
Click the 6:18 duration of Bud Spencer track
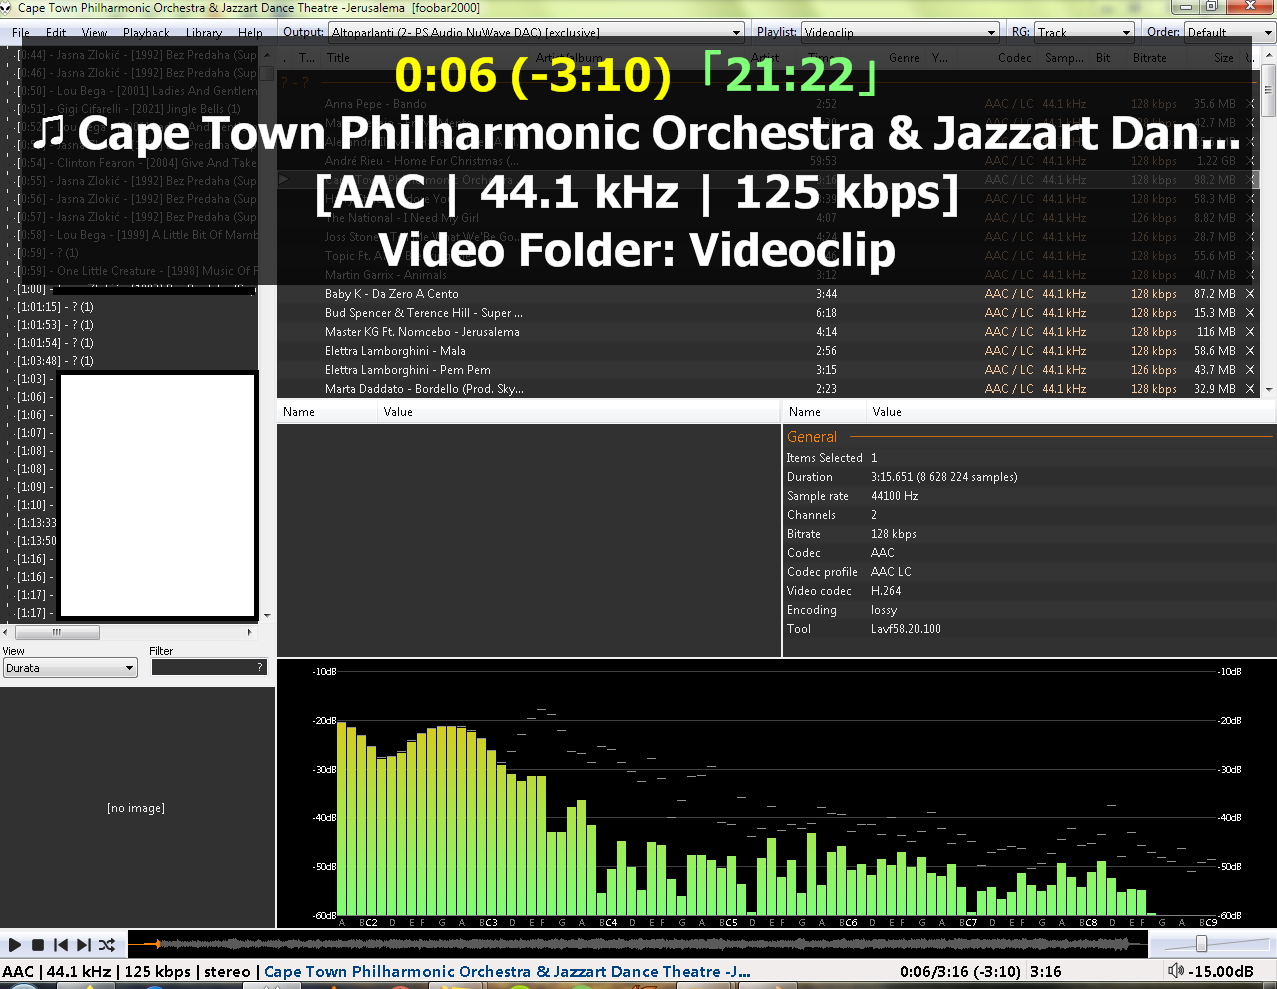(826, 313)
